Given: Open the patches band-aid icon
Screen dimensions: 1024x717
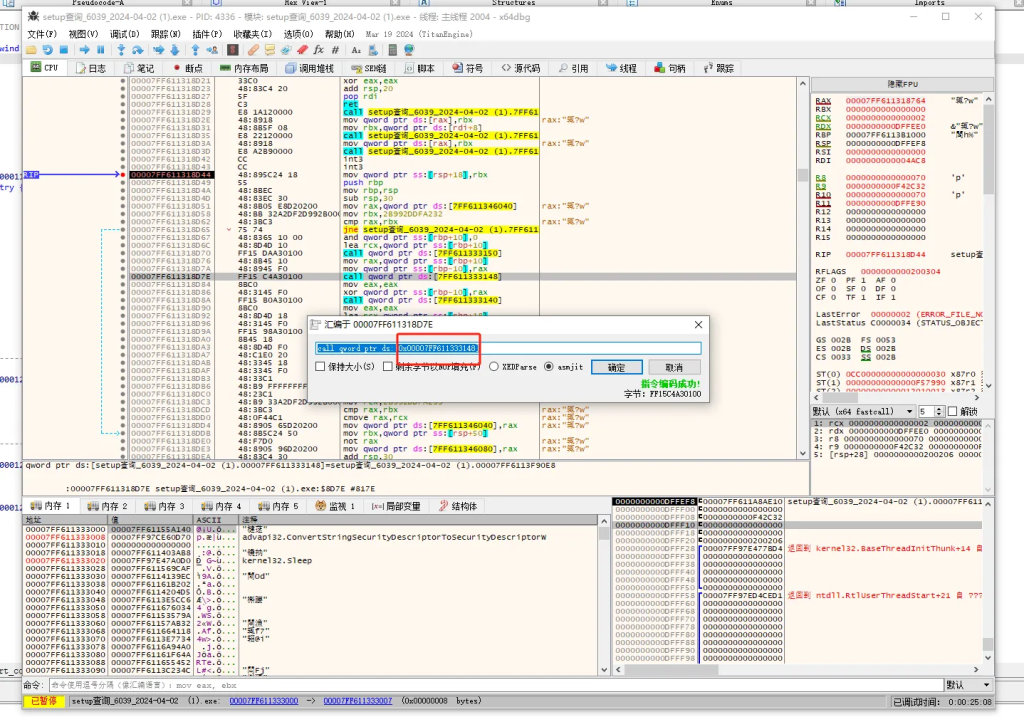Looking at the screenshot, I should (x=253, y=49).
